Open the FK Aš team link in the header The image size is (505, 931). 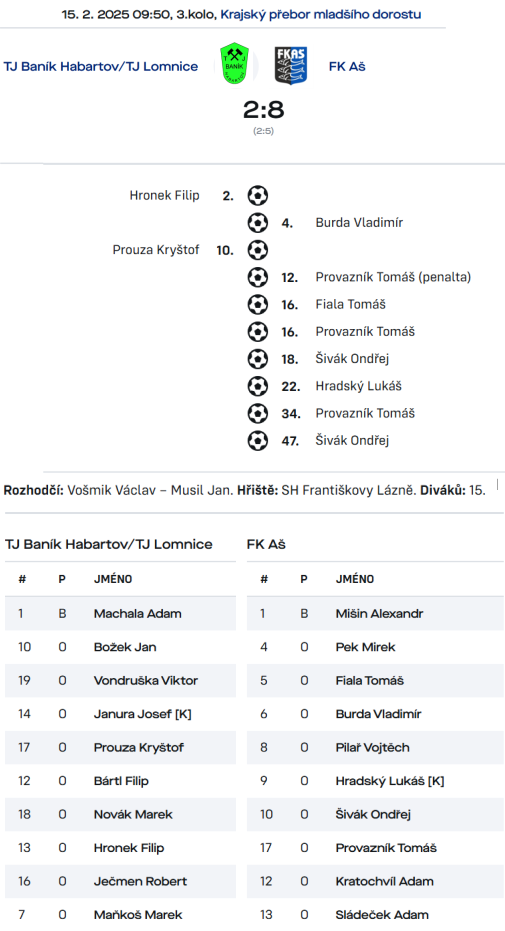pyautogui.click(x=347, y=66)
